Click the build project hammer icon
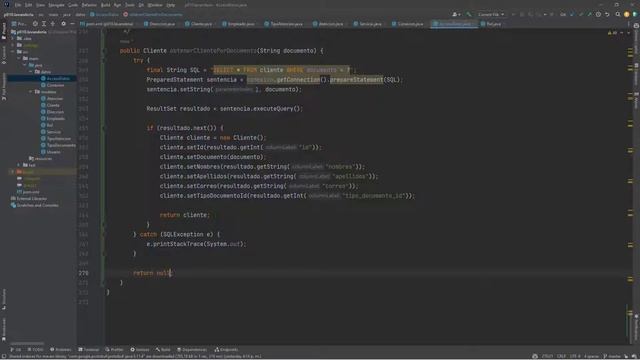Screen dimensions: 640x360 click(x=469, y=14)
